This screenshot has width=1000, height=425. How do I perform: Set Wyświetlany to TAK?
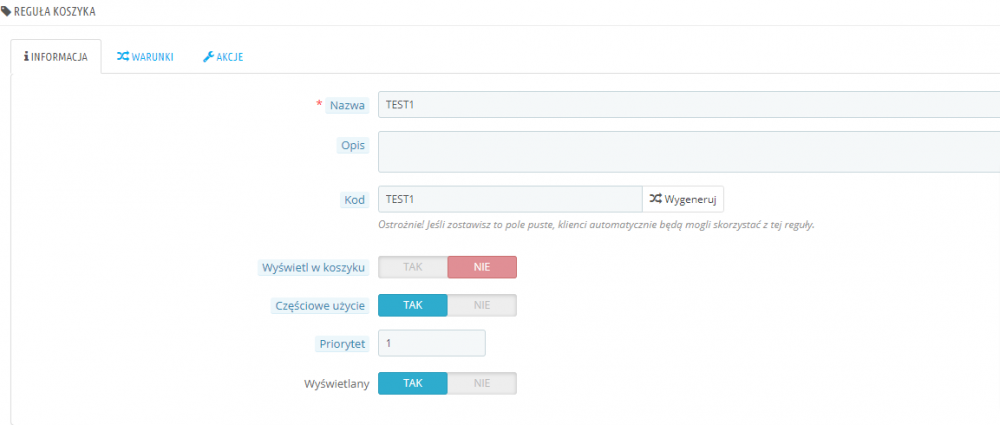[x=413, y=383]
